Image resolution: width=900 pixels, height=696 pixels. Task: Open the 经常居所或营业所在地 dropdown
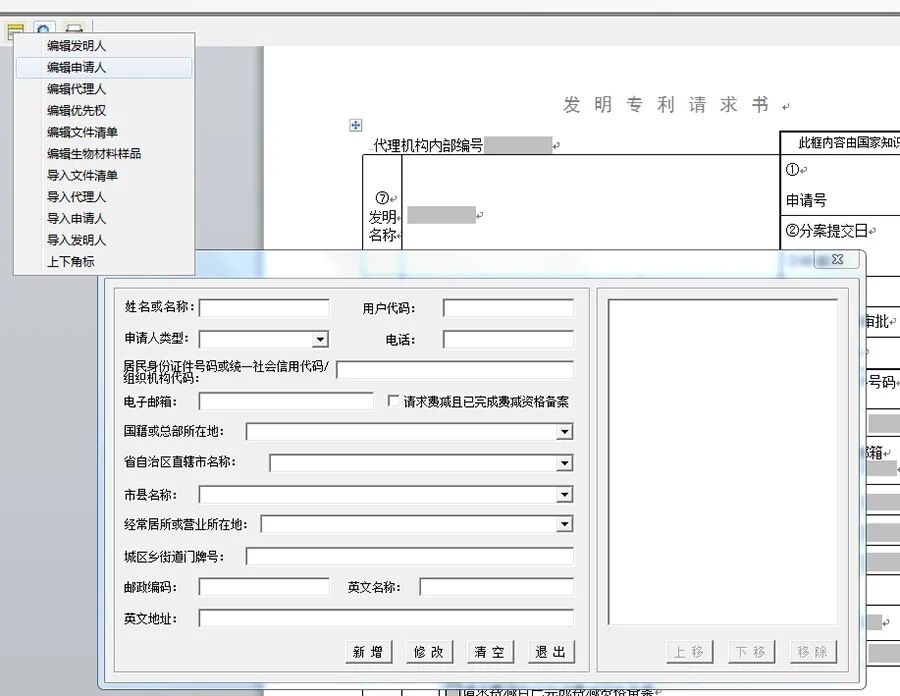click(566, 523)
